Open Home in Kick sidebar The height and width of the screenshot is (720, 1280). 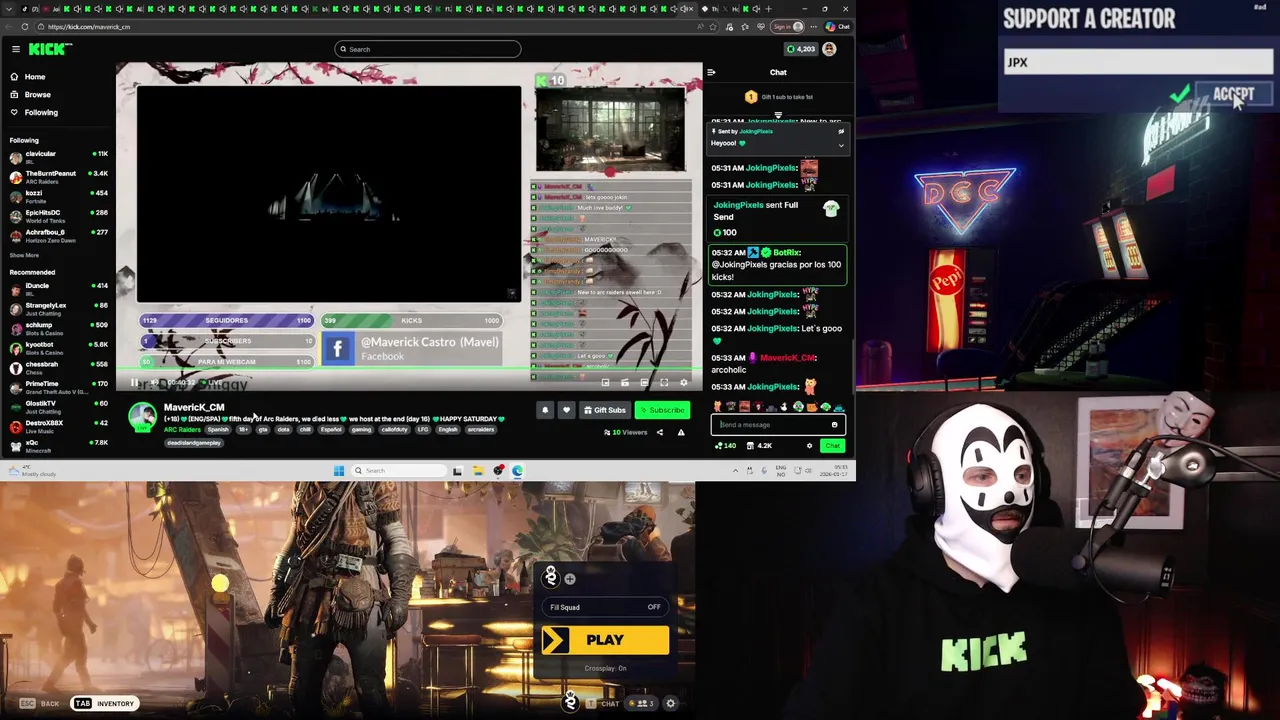click(x=27, y=77)
